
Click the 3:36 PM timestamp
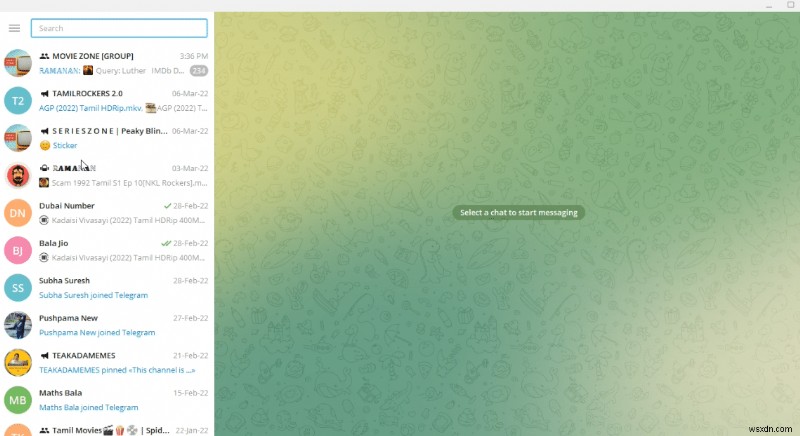click(x=194, y=56)
